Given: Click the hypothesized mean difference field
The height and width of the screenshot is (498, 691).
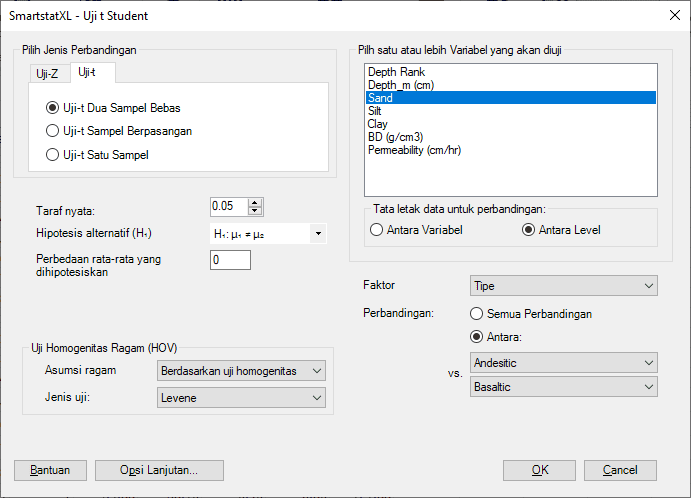Looking at the screenshot, I should (x=230, y=260).
